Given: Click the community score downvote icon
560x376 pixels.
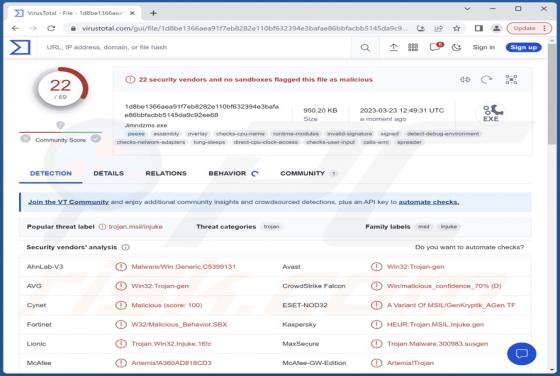Looking at the screenshot, I should click(25, 139).
